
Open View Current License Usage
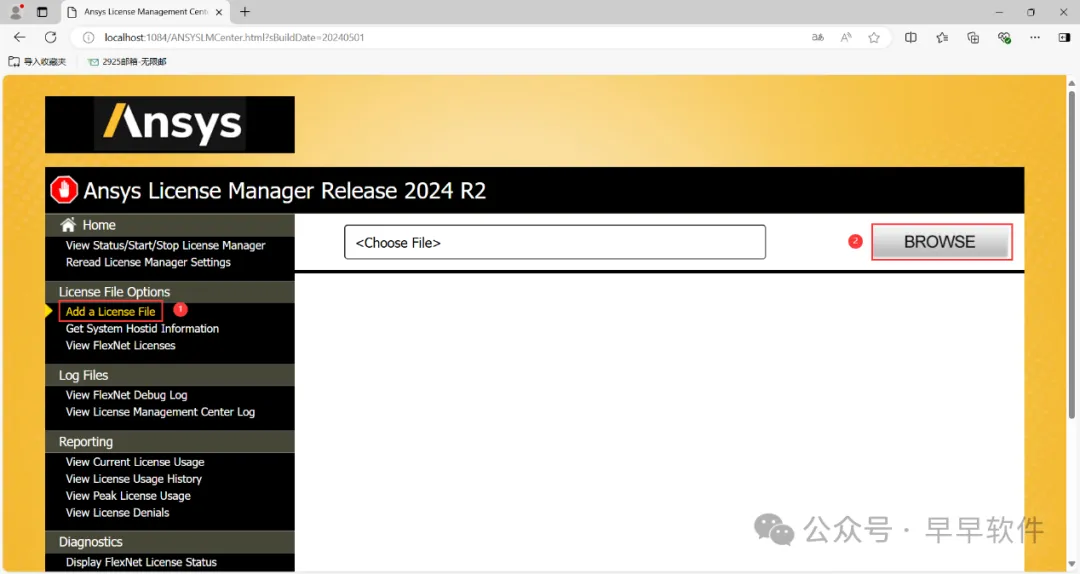[135, 462]
